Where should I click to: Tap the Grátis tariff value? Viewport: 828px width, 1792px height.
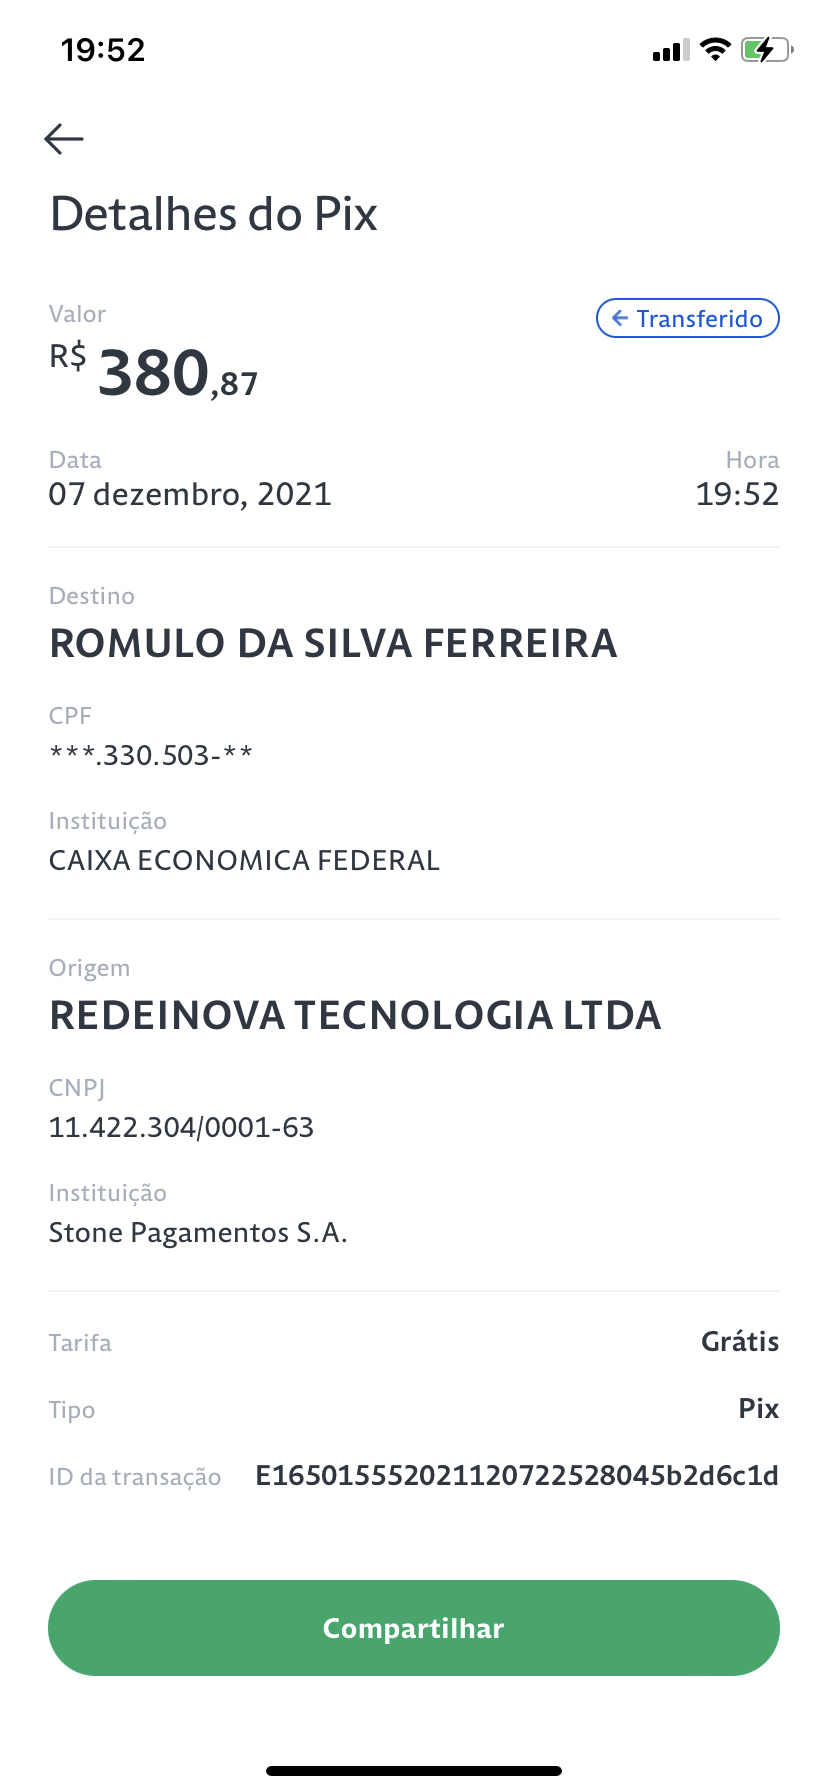point(740,1342)
